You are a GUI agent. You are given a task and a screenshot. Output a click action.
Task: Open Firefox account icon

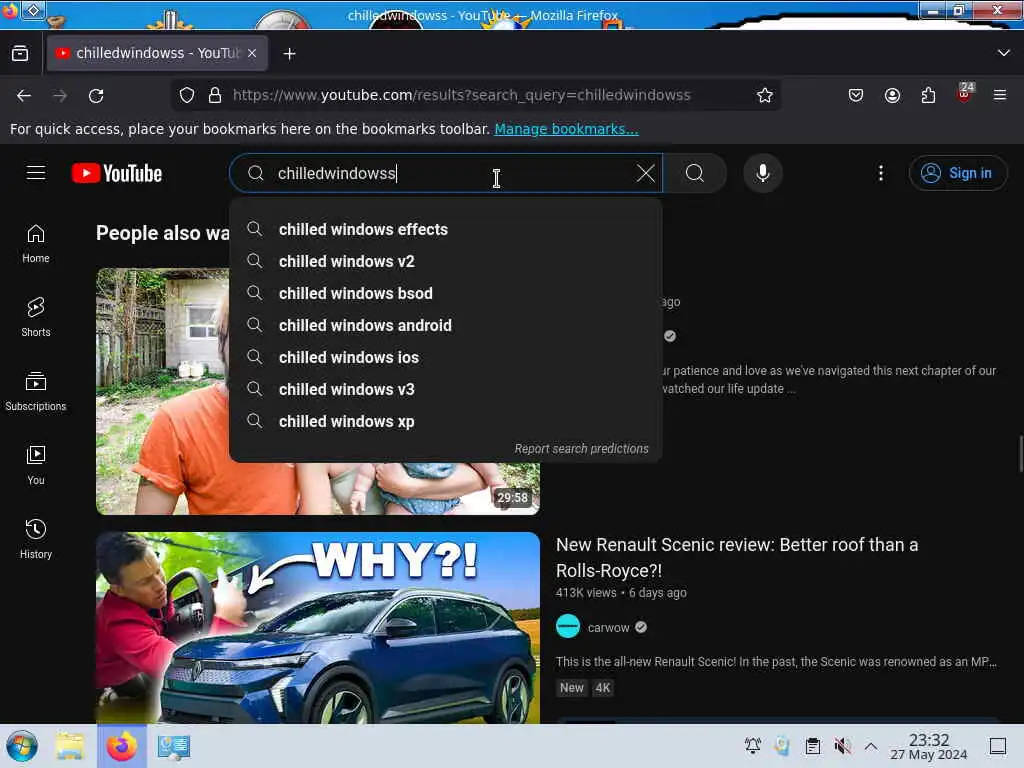pyautogui.click(x=892, y=95)
